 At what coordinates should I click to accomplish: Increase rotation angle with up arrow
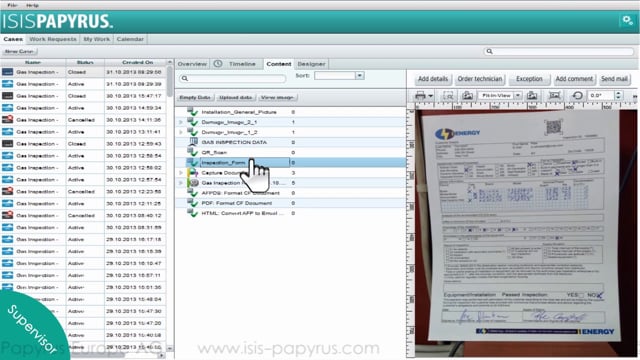[618, 93]
